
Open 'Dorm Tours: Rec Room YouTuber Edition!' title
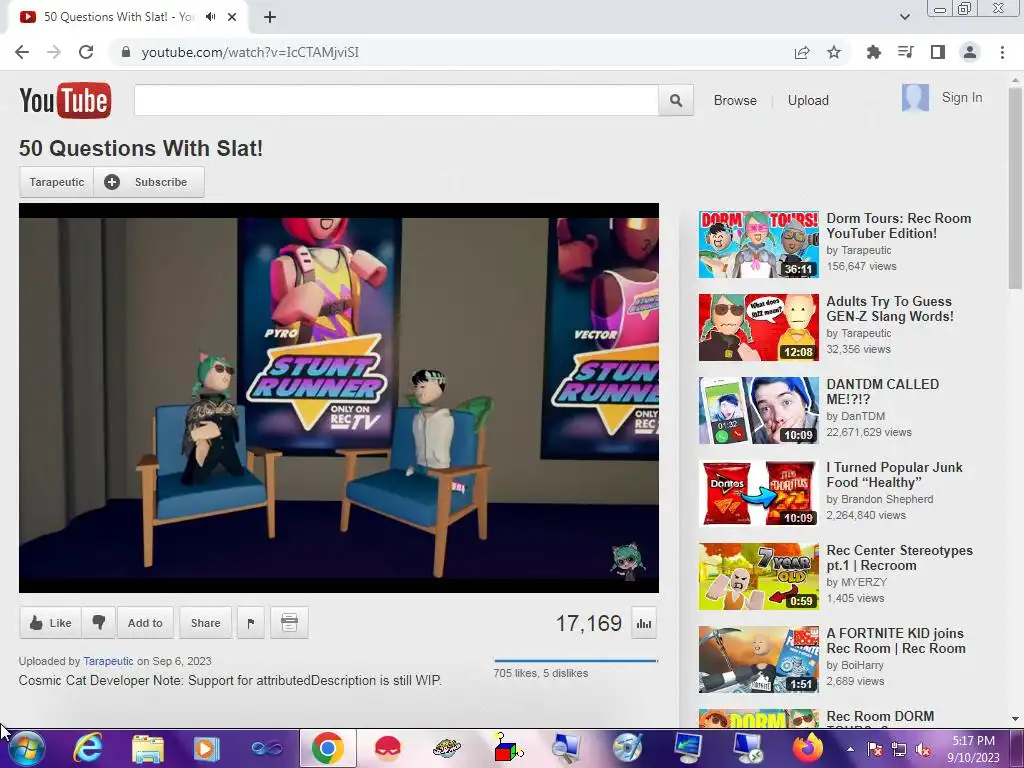coord(899,226)
